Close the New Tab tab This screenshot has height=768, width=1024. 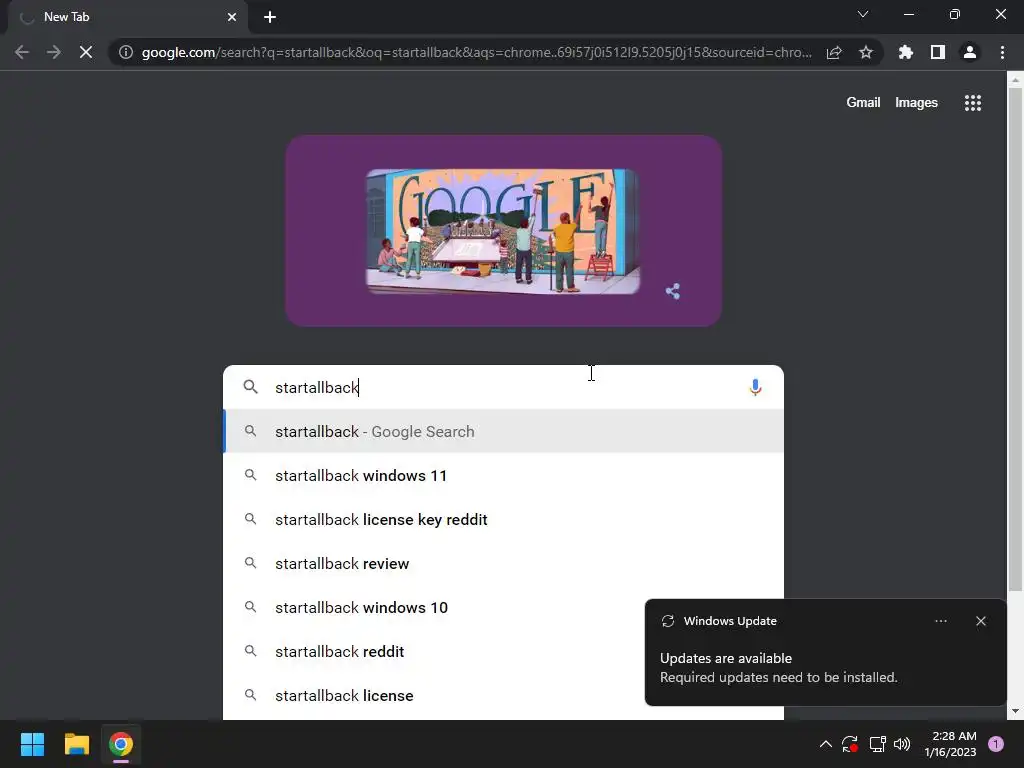[x=232, y=17]
